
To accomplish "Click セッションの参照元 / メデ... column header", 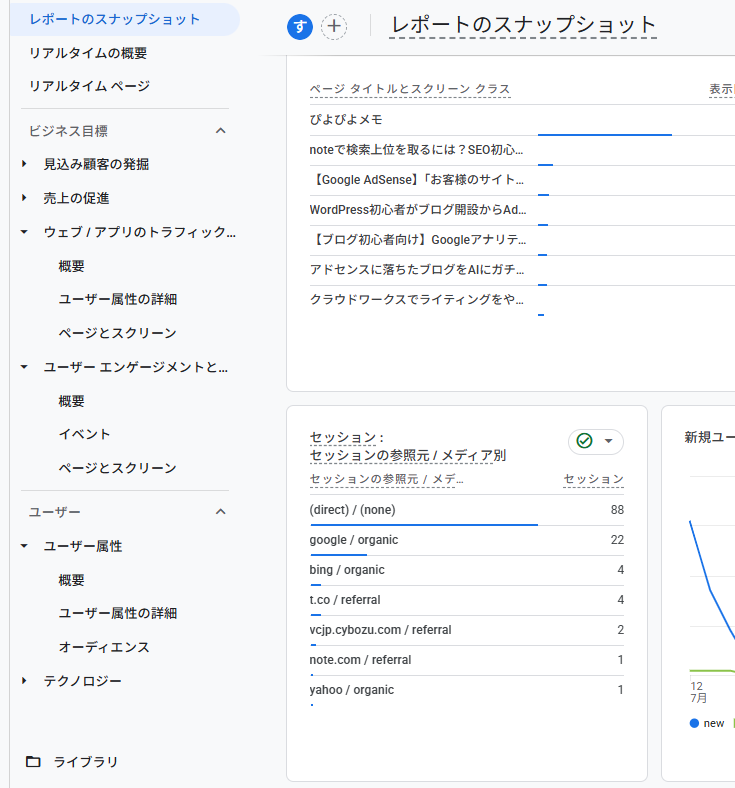I will coord(387,479).
